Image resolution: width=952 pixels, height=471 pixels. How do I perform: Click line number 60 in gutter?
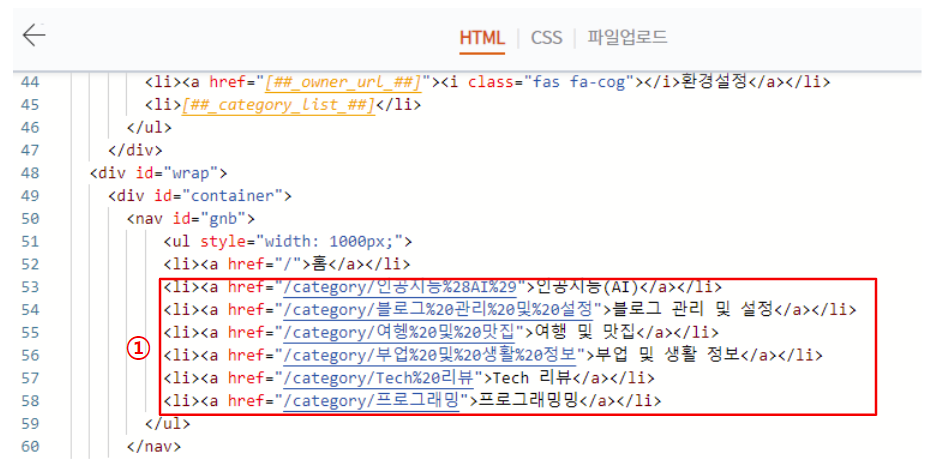click(x=30, y=447)
